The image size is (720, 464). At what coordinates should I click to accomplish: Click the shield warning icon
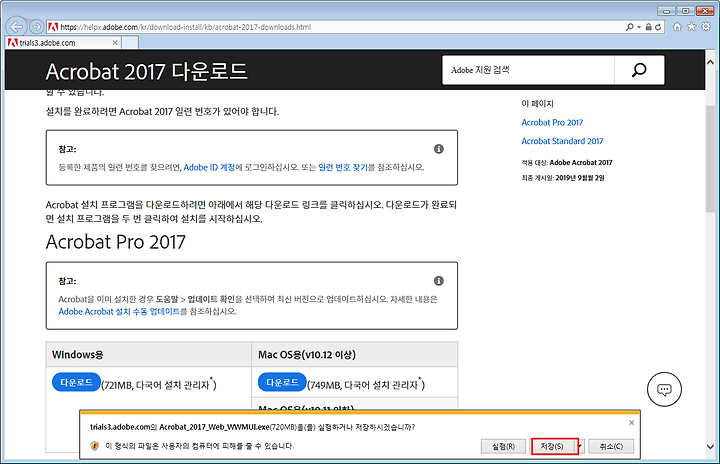pyautogui.click(x=95, y=446)
